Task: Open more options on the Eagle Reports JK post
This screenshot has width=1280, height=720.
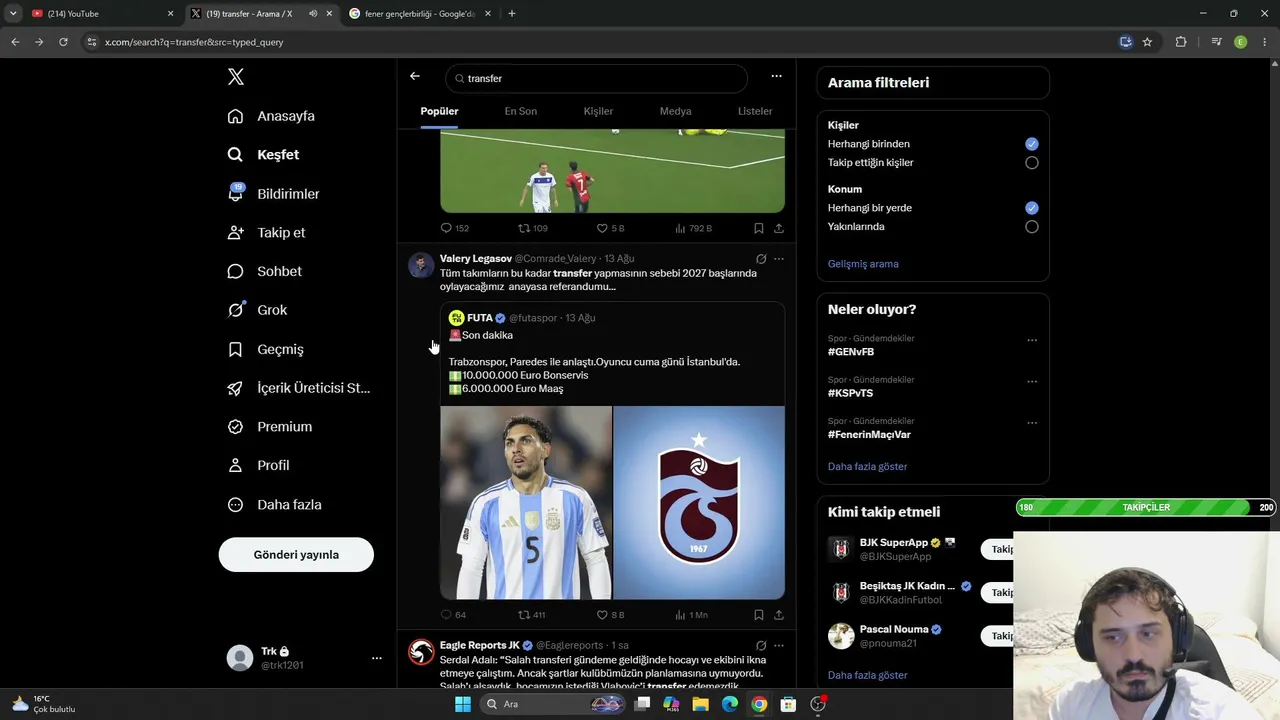Action: point(779,646)
